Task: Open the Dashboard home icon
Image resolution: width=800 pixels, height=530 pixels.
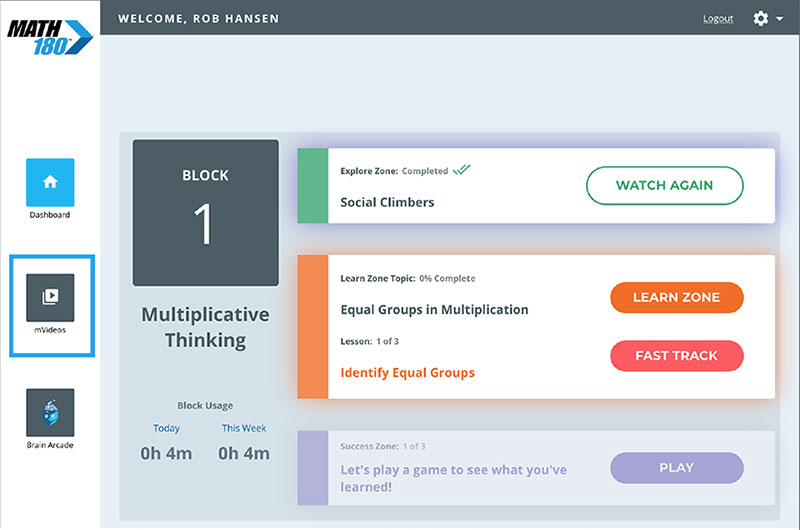Action: [x=50, y=182]
